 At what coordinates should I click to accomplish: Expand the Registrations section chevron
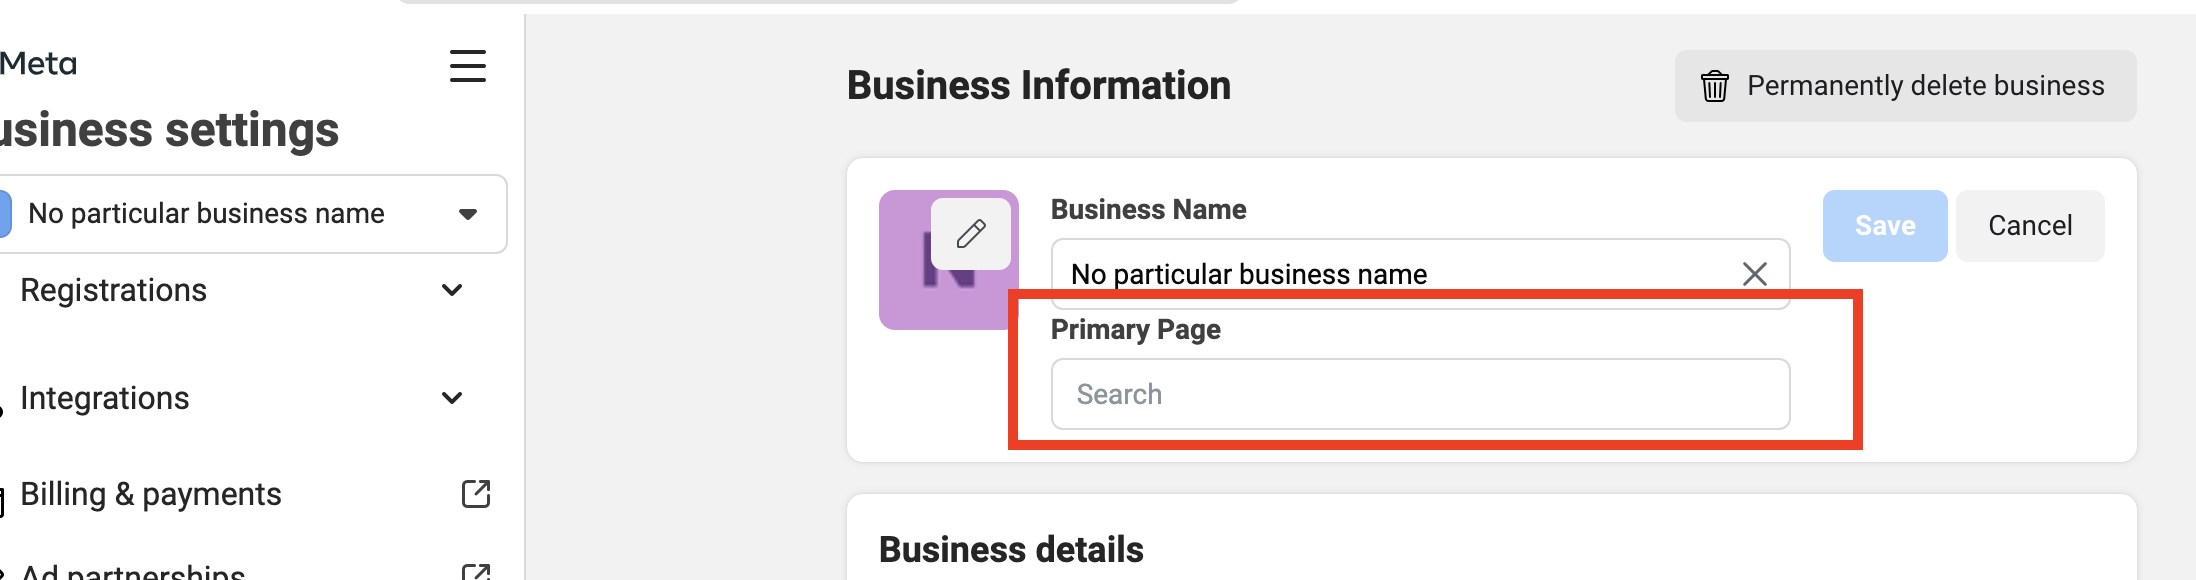(452, 290)
